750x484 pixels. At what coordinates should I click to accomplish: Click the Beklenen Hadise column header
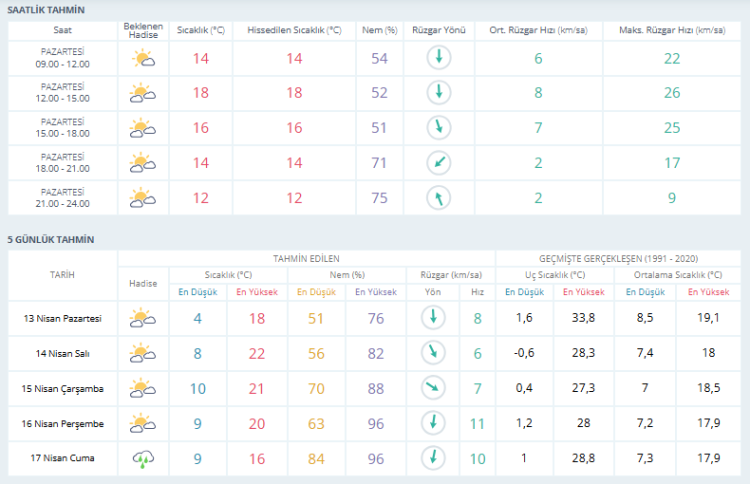point(143,30)
